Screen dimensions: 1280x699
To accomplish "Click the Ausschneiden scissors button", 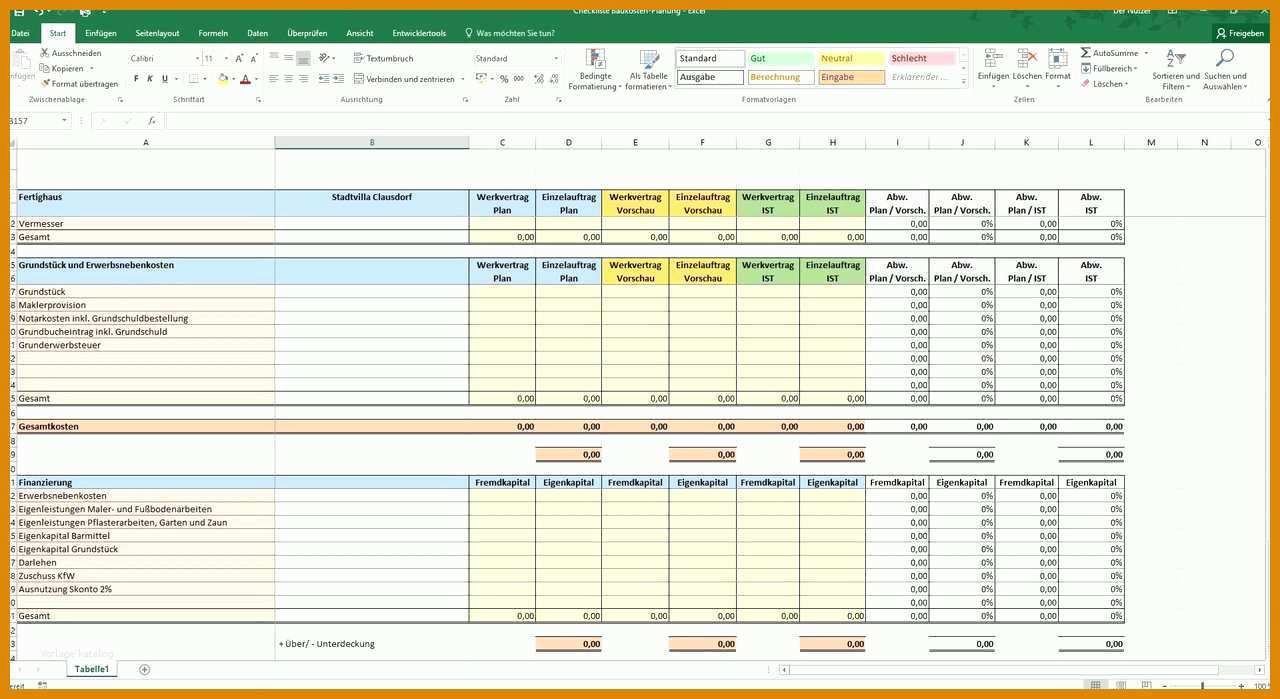I will coord(71,53).
